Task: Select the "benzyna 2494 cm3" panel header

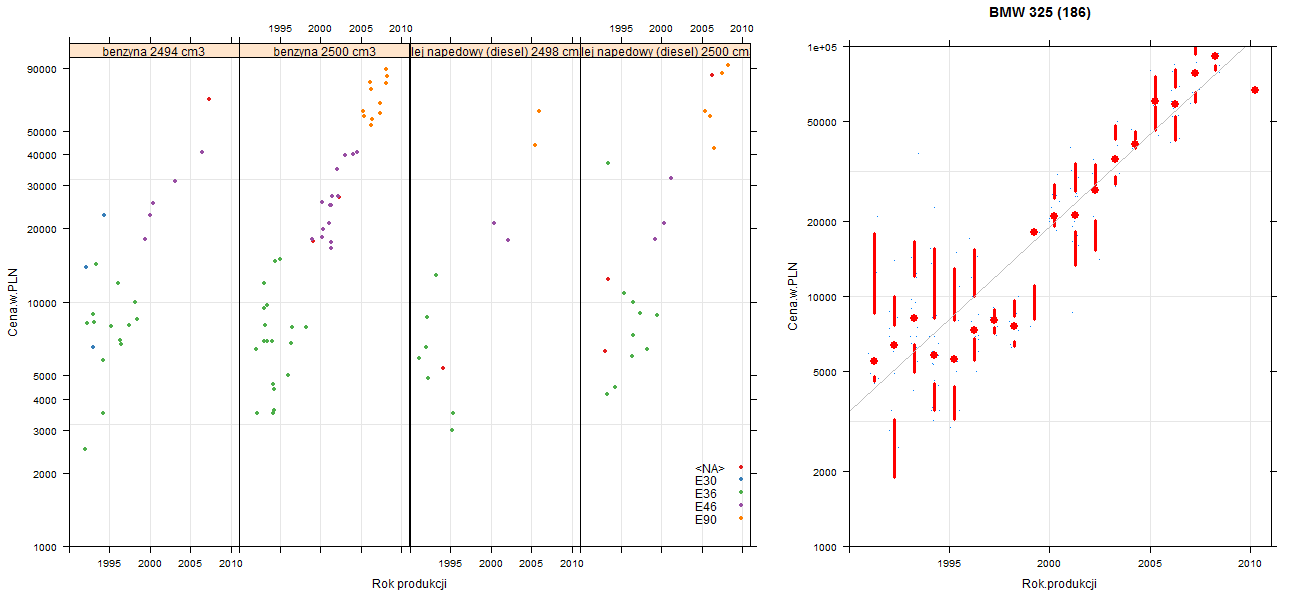Action: pos(154,51)
